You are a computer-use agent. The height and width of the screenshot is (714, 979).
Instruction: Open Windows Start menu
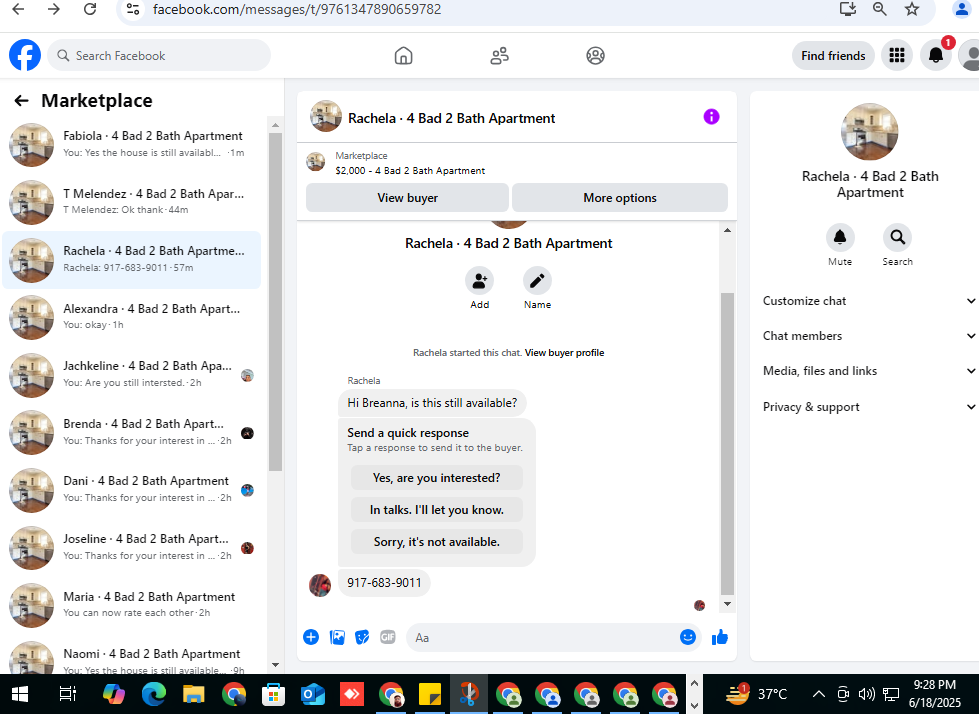[x=20, y=694]
